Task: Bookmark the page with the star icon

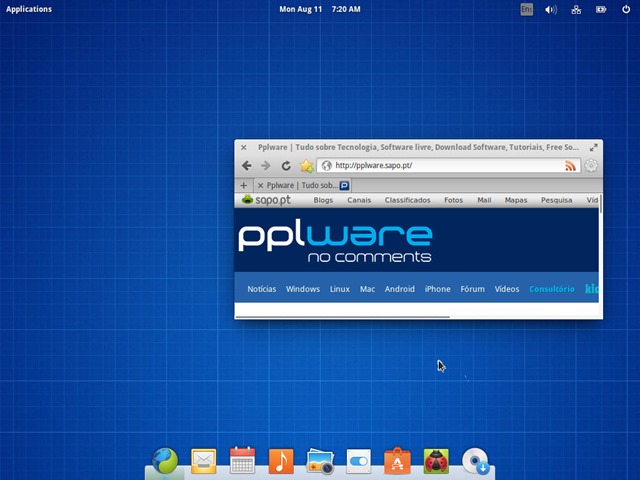Action: (x=306, y=165)
